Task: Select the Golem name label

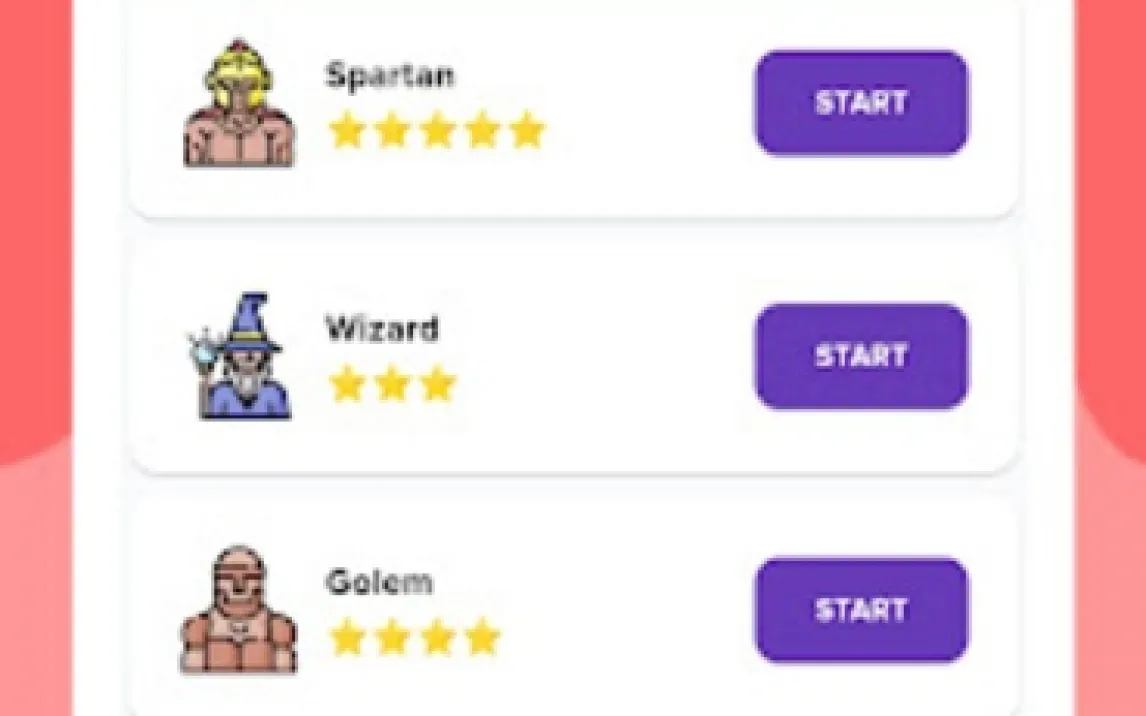Action: (379, 582)
